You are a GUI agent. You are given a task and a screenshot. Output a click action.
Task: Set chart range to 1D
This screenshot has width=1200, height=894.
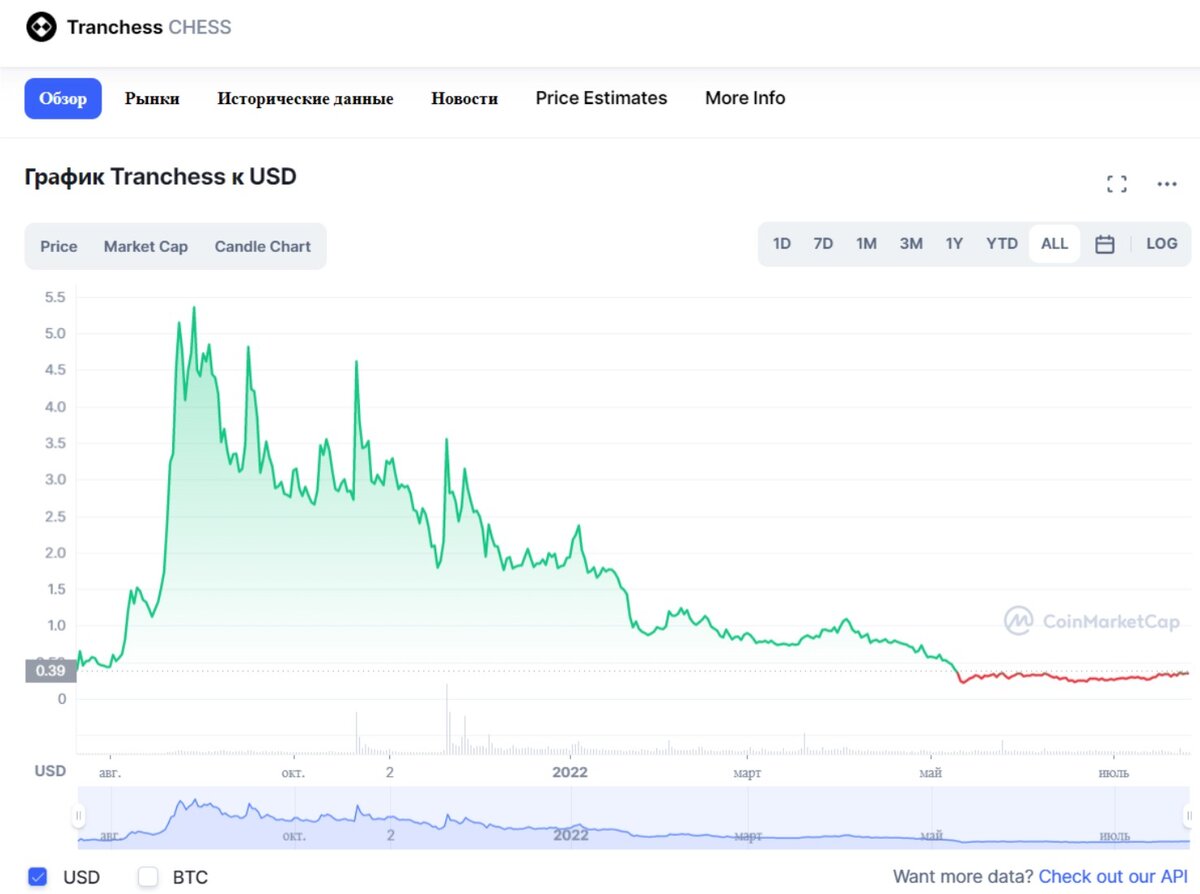pyautogui.click(x=782, y=243)
